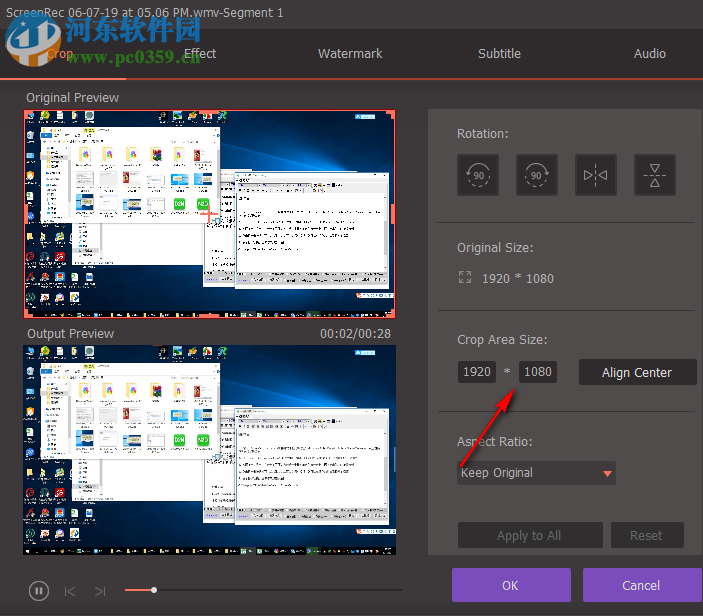Open the Aspect Ratio dropdown
The width and height of the screenshot is (703, 616).
click(536, 473)
